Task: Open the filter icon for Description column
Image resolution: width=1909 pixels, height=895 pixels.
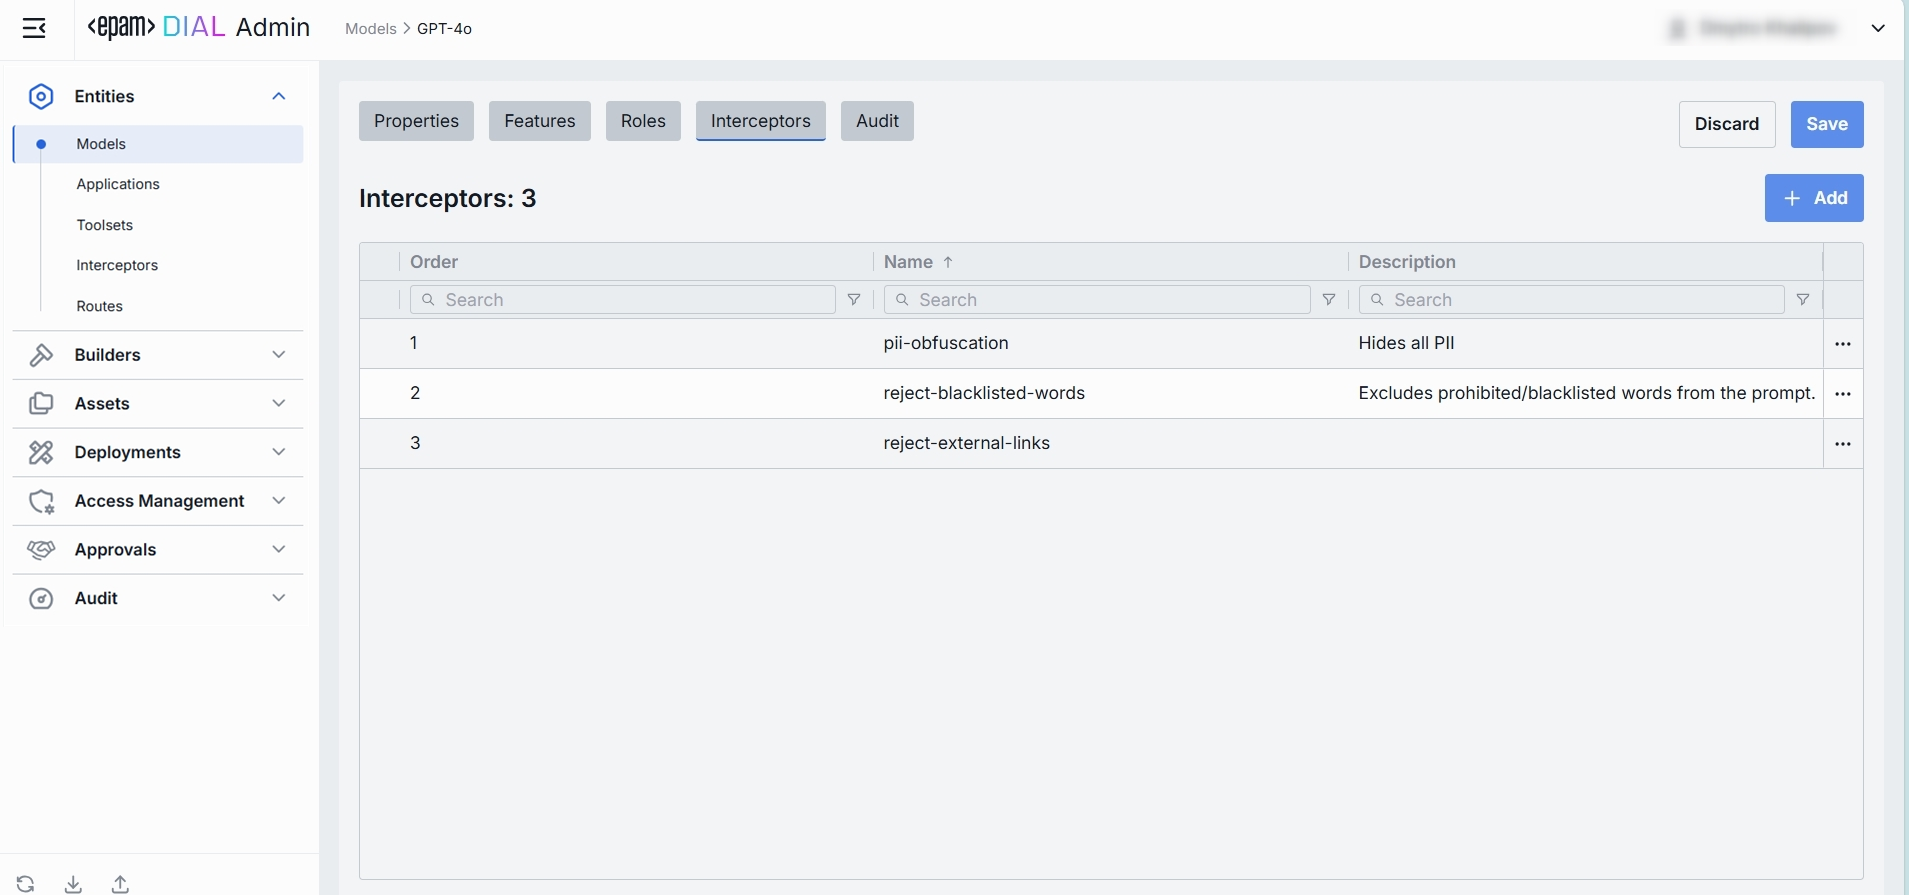Action: click(1803, 300)
